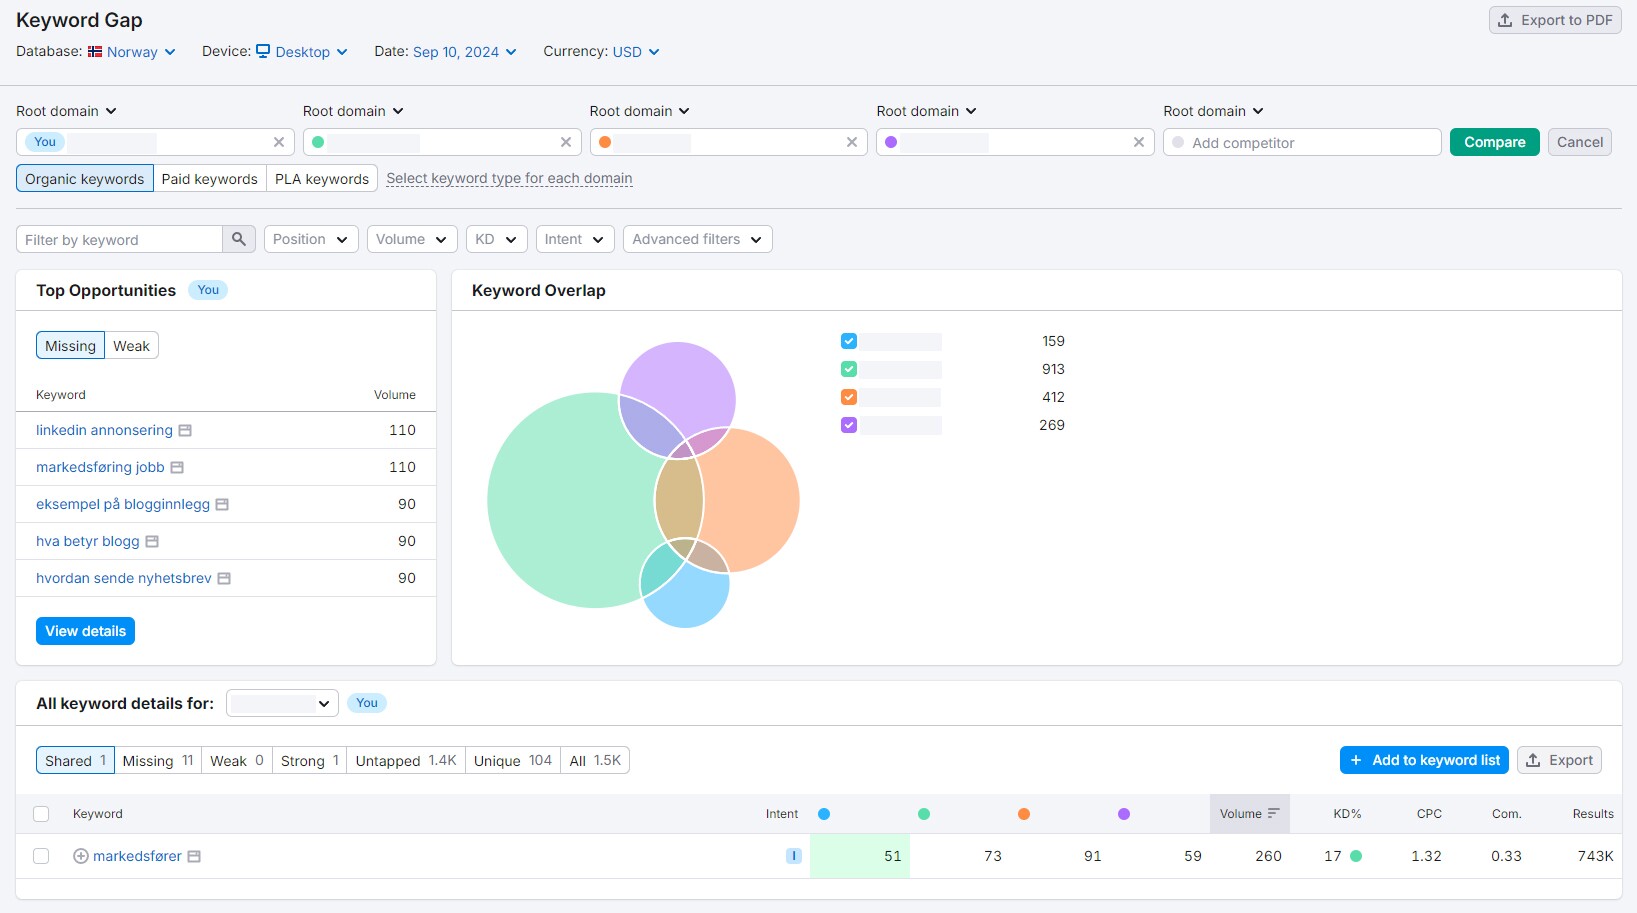Switch to the Paid keywords tab
Viewport: 1637px width, 913px height.
coord(209,179)
